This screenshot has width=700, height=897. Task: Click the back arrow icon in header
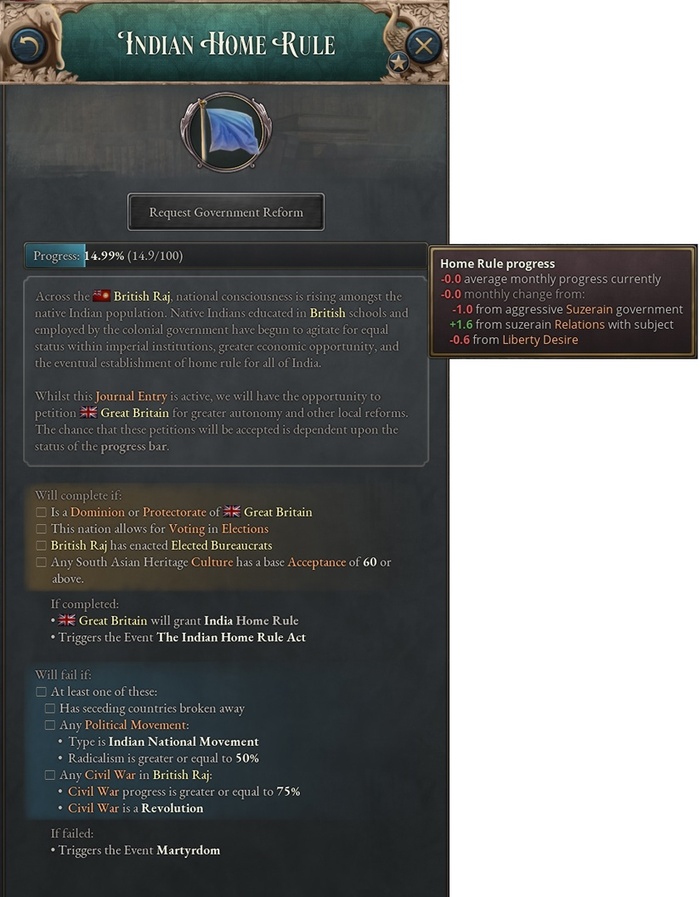click(x=28, y=45)
